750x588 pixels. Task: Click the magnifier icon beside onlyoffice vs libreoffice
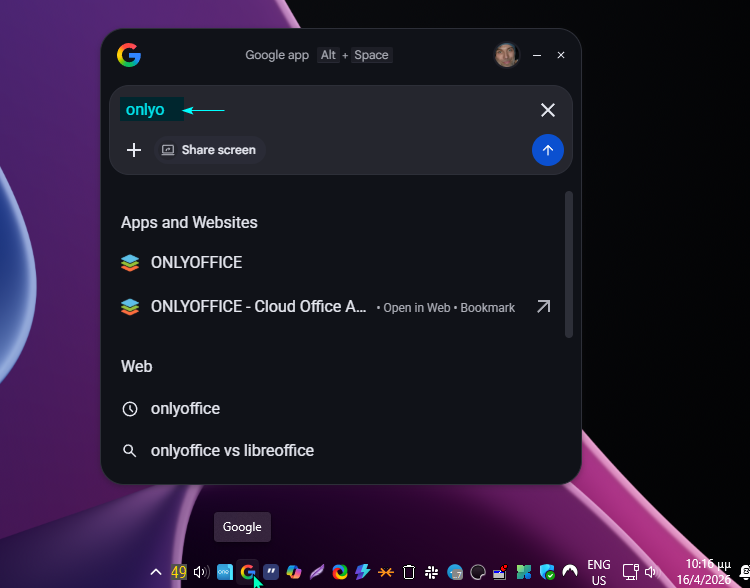click(130, 451)
